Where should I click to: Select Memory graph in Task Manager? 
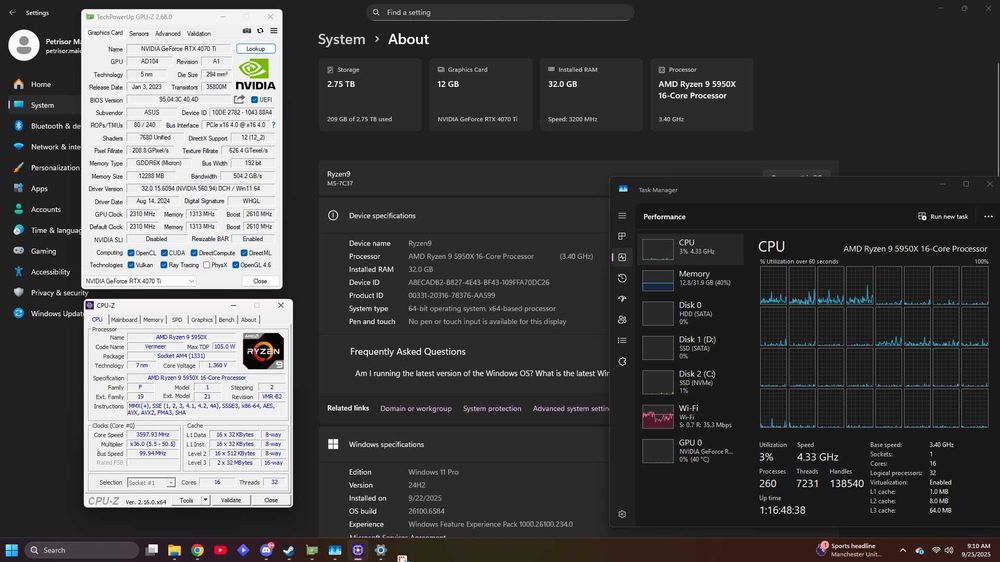click(x=690, y=279)
